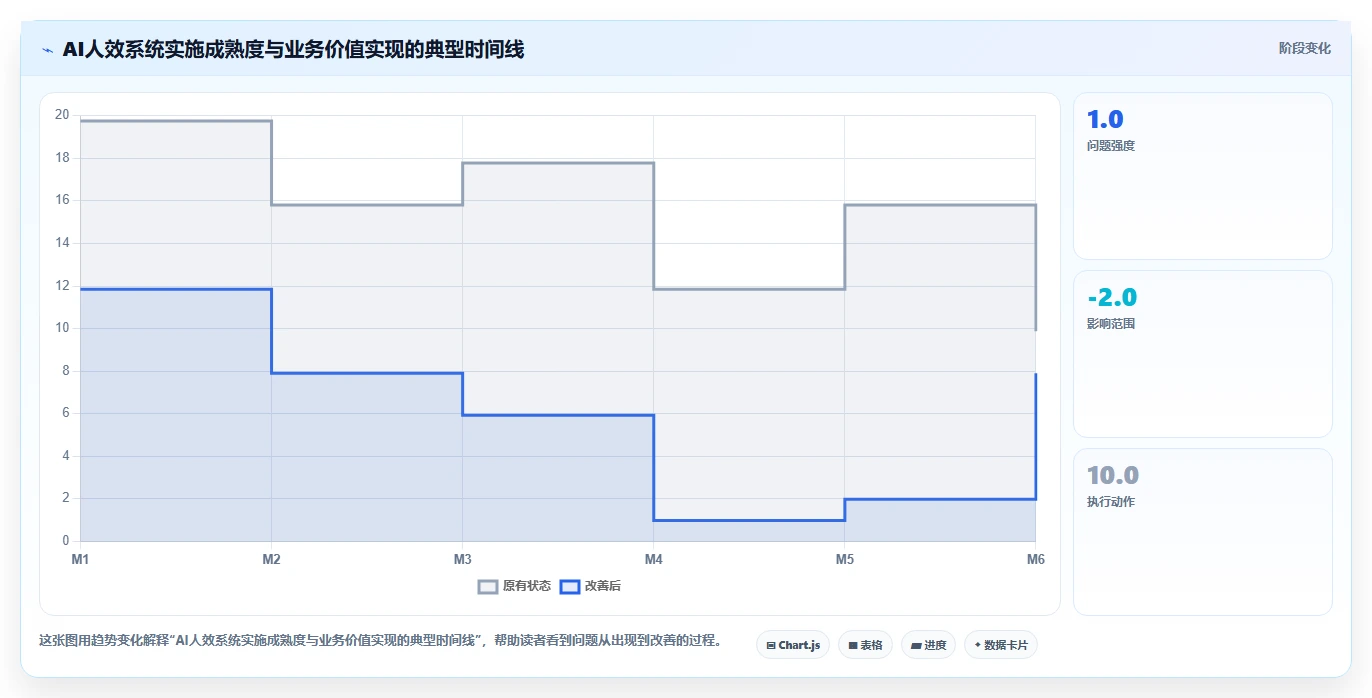Click the y-axis value 12

tap(62, 285)
